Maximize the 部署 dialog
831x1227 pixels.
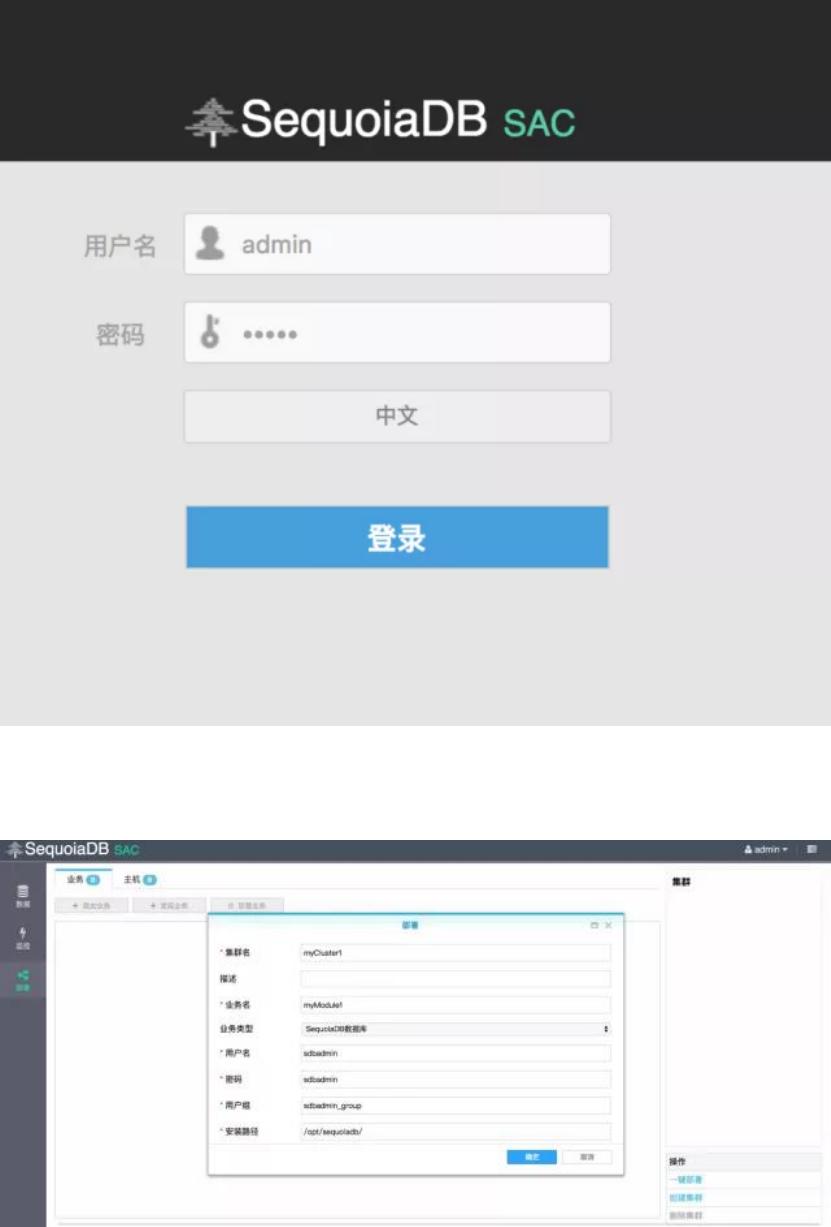tap(594, 926)
